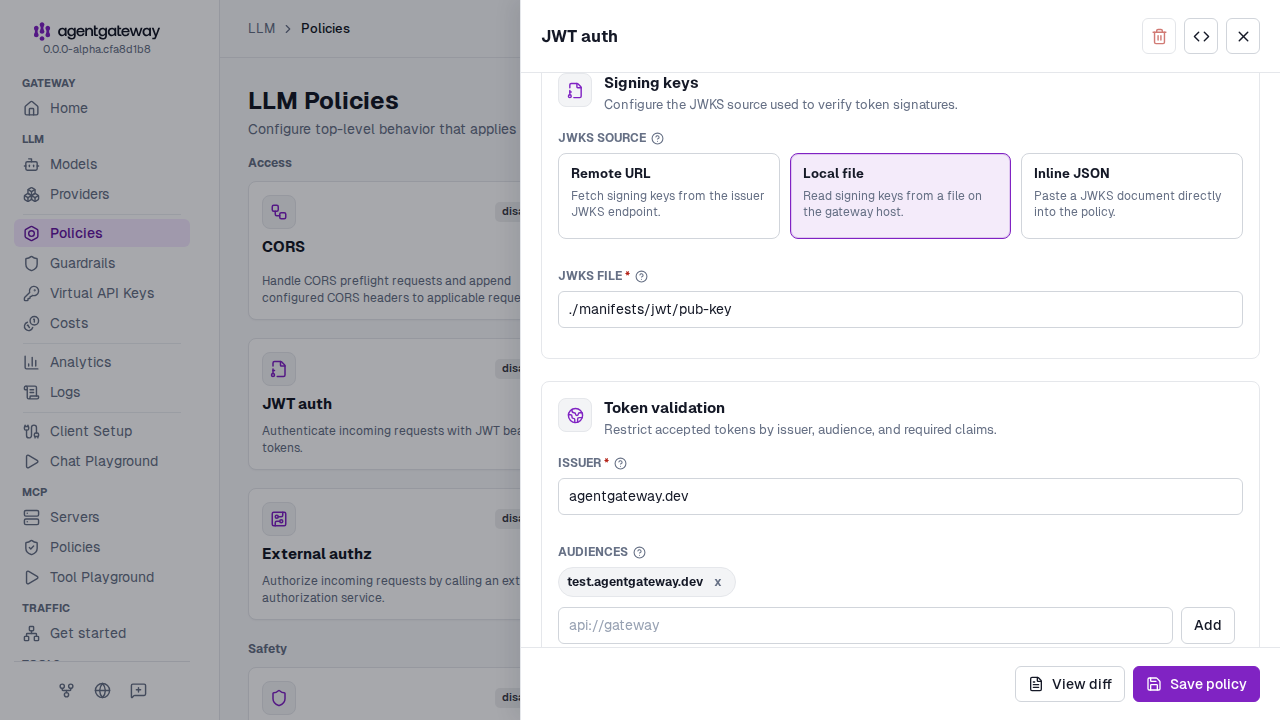Open Models in sidebar
1280x720 pixels.
point(102,164)
